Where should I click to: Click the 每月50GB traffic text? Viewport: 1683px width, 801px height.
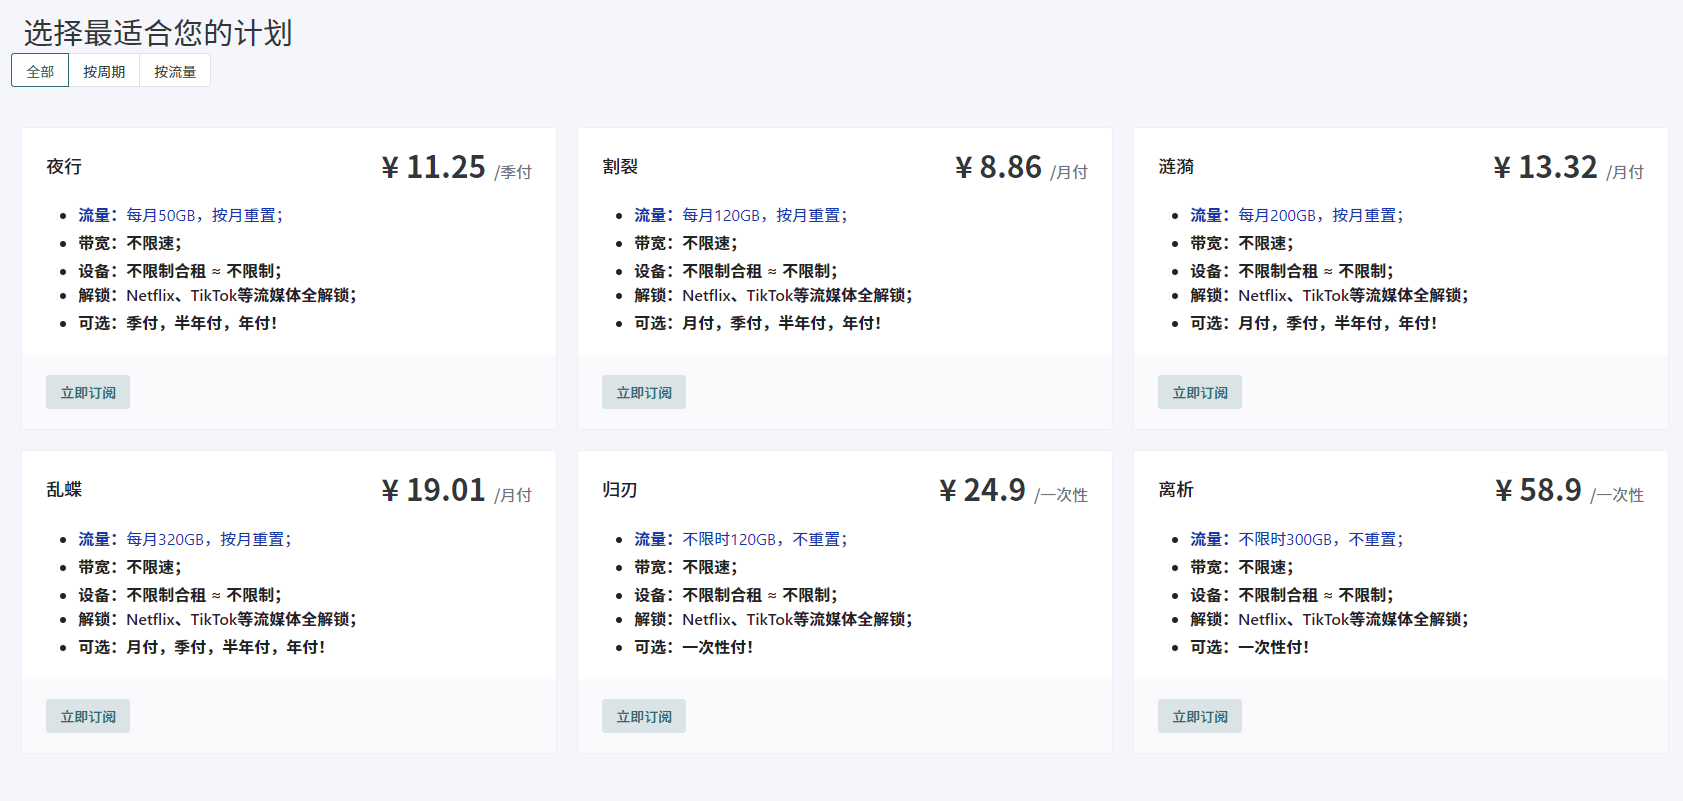[x=204, y=216]
